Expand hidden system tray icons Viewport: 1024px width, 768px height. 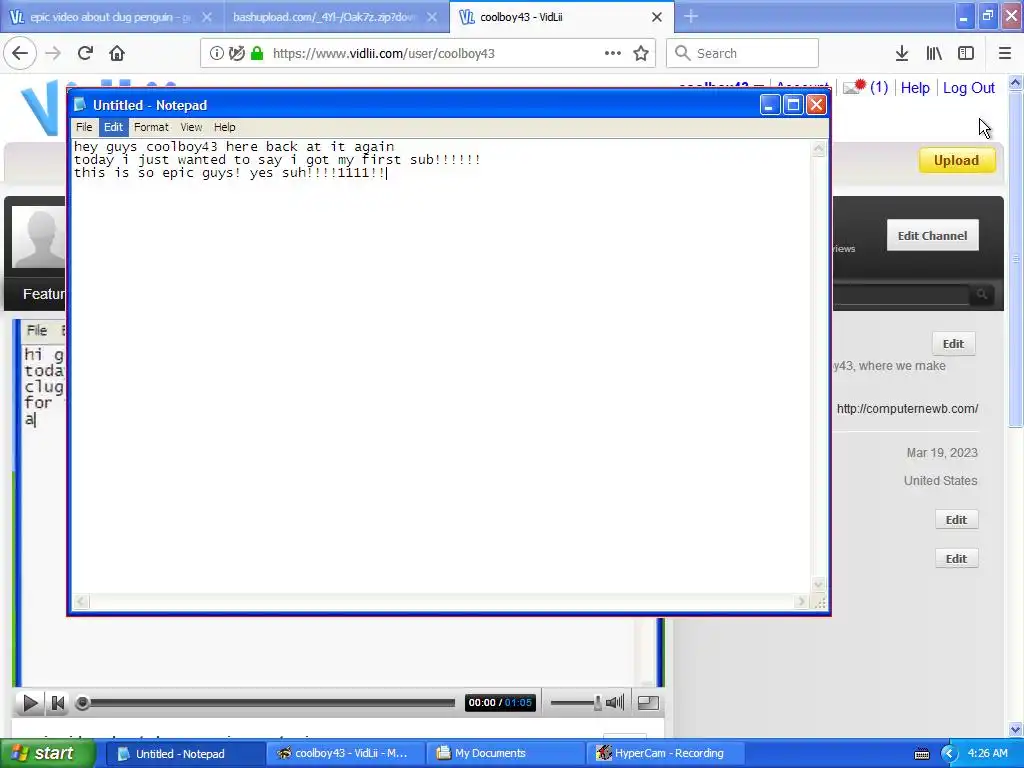click(x=949, y=754)
